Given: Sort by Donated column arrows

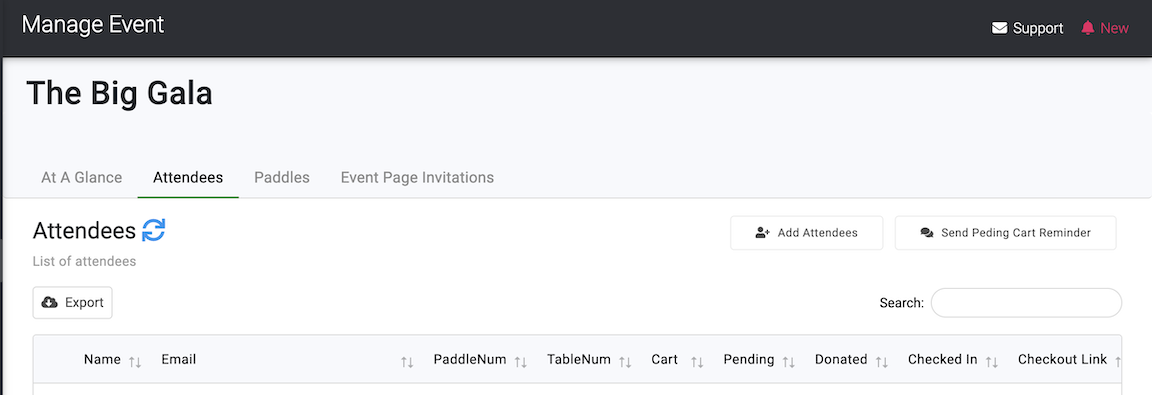Looking at the screenshot, I should point(882,361).
